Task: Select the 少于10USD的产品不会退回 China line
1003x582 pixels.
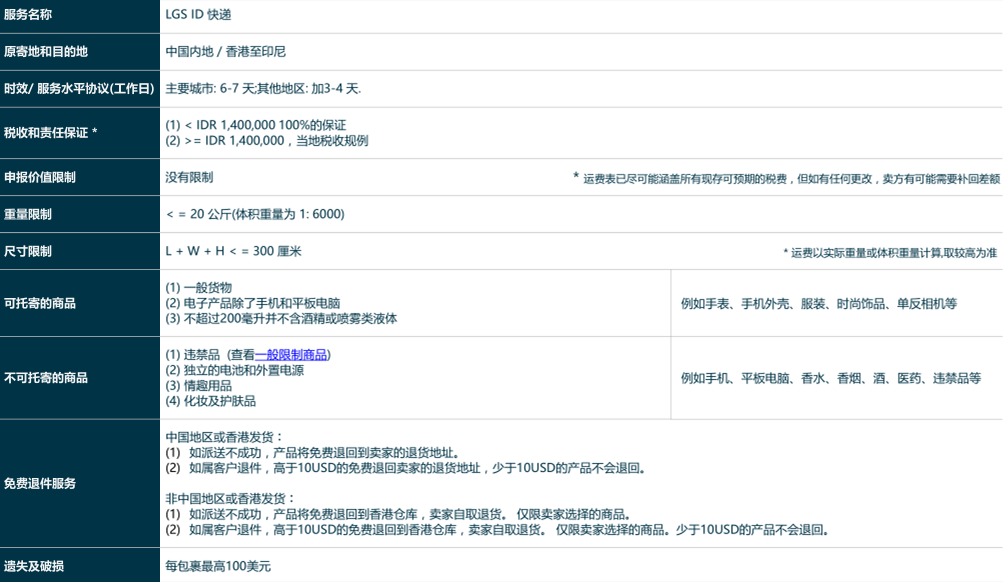Action: (406, 468)
